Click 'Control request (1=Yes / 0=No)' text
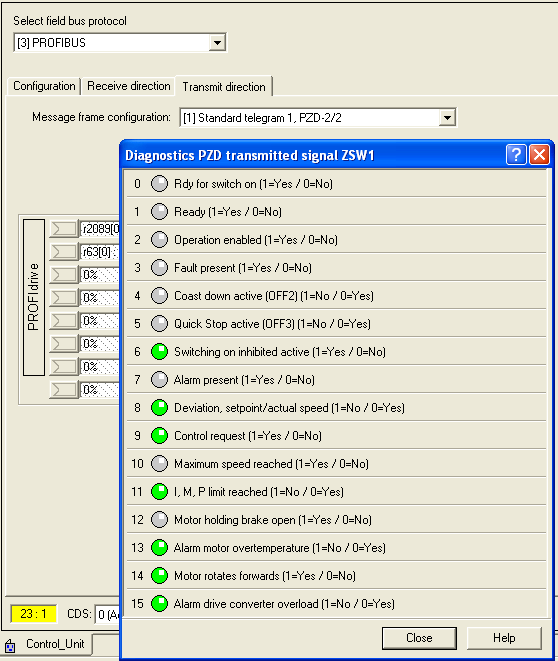Image resolution: width=558 pixels, height=661 pixels. coord(248,436)
